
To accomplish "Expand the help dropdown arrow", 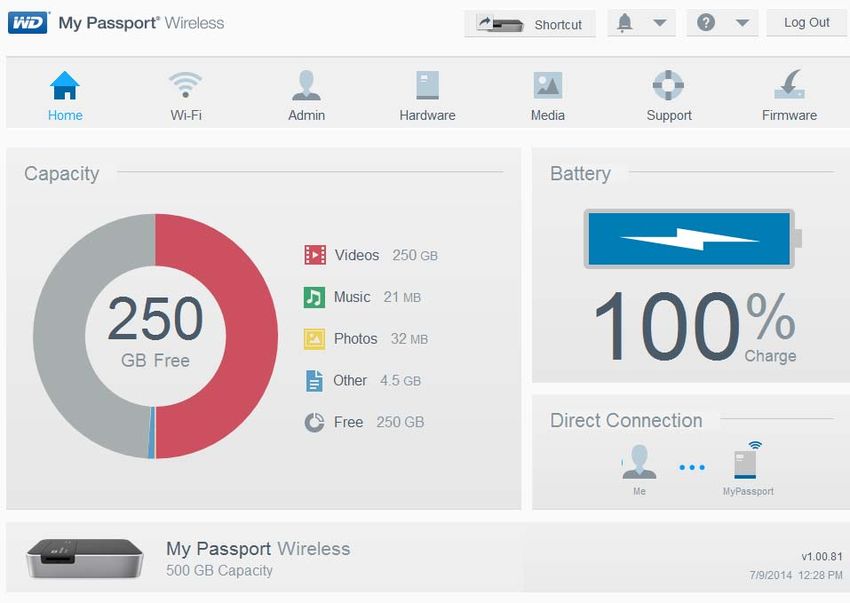I will coord(742,23).
